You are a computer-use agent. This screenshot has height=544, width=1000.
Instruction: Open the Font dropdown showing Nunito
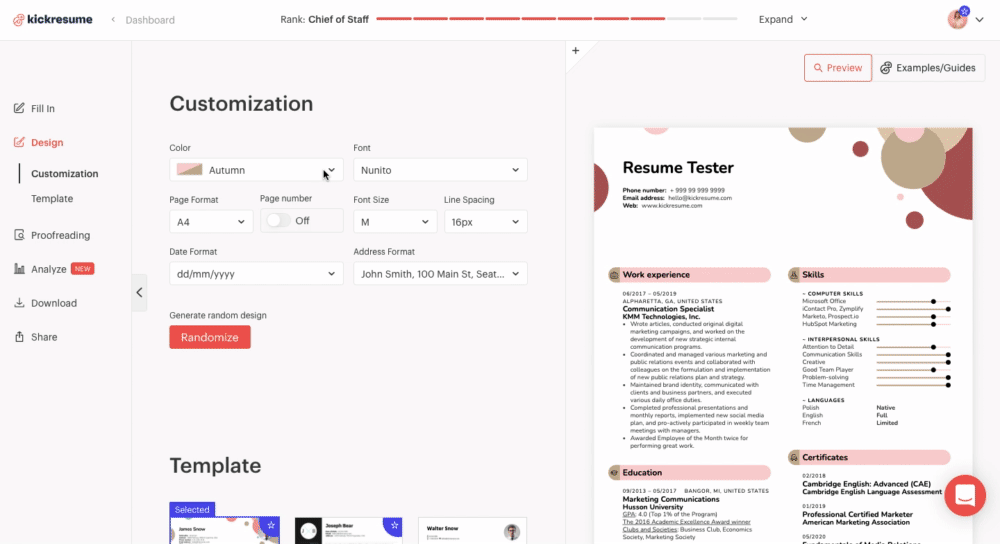tap(440, 170)
